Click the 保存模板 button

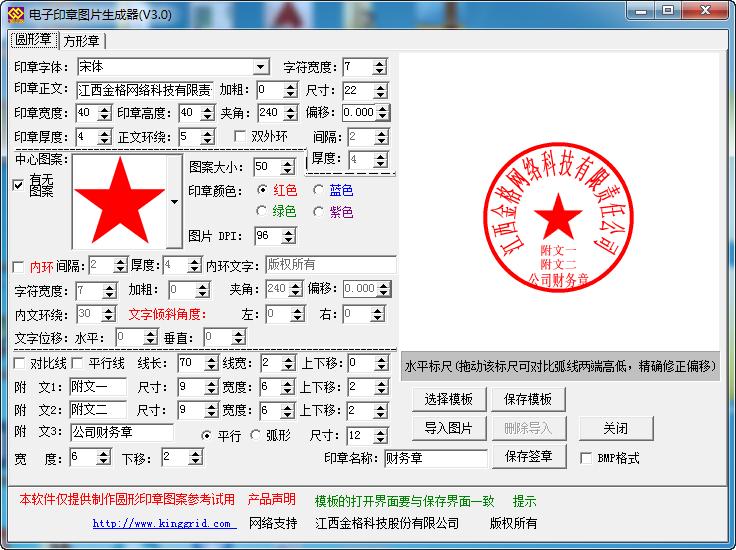[528, 399]
